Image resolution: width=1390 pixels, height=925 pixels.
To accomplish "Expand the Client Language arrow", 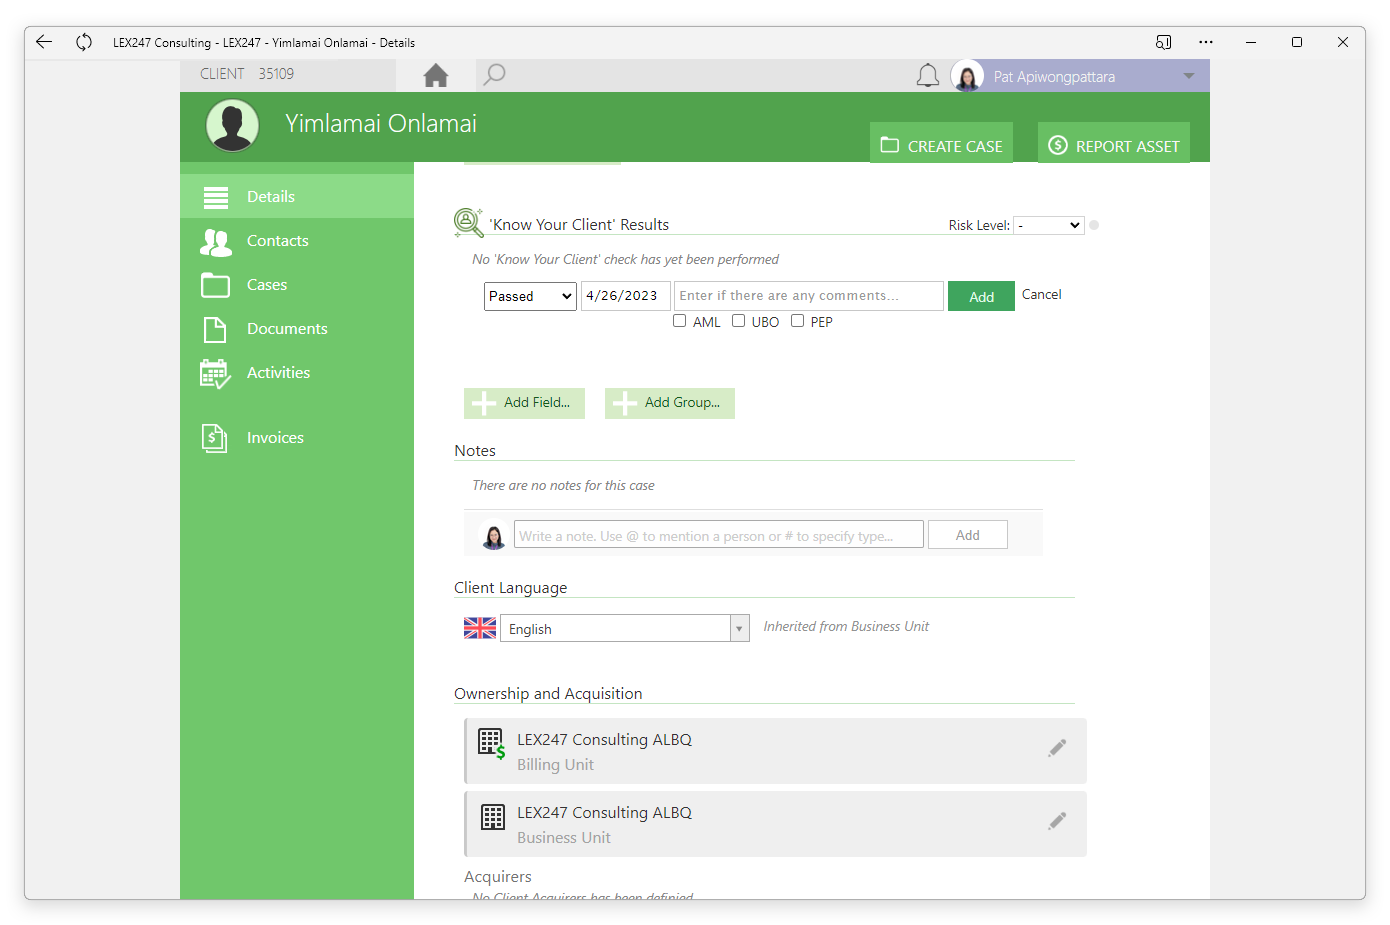I will (740, 628).
